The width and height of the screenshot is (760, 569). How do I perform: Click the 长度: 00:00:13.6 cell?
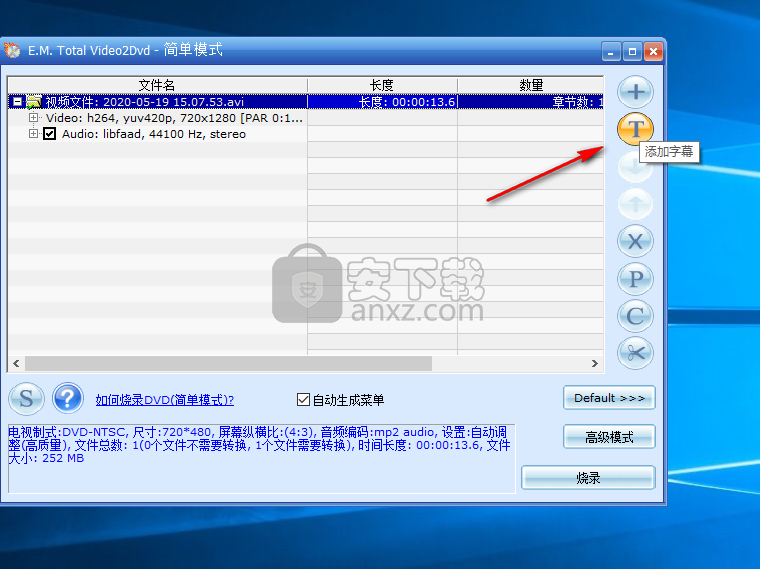click(382, 102)
